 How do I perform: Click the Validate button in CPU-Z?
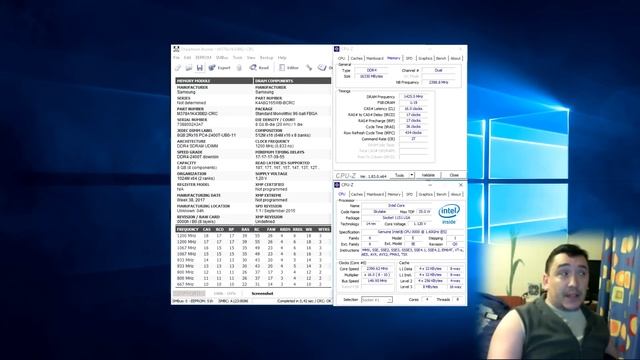tap(428, 175)
